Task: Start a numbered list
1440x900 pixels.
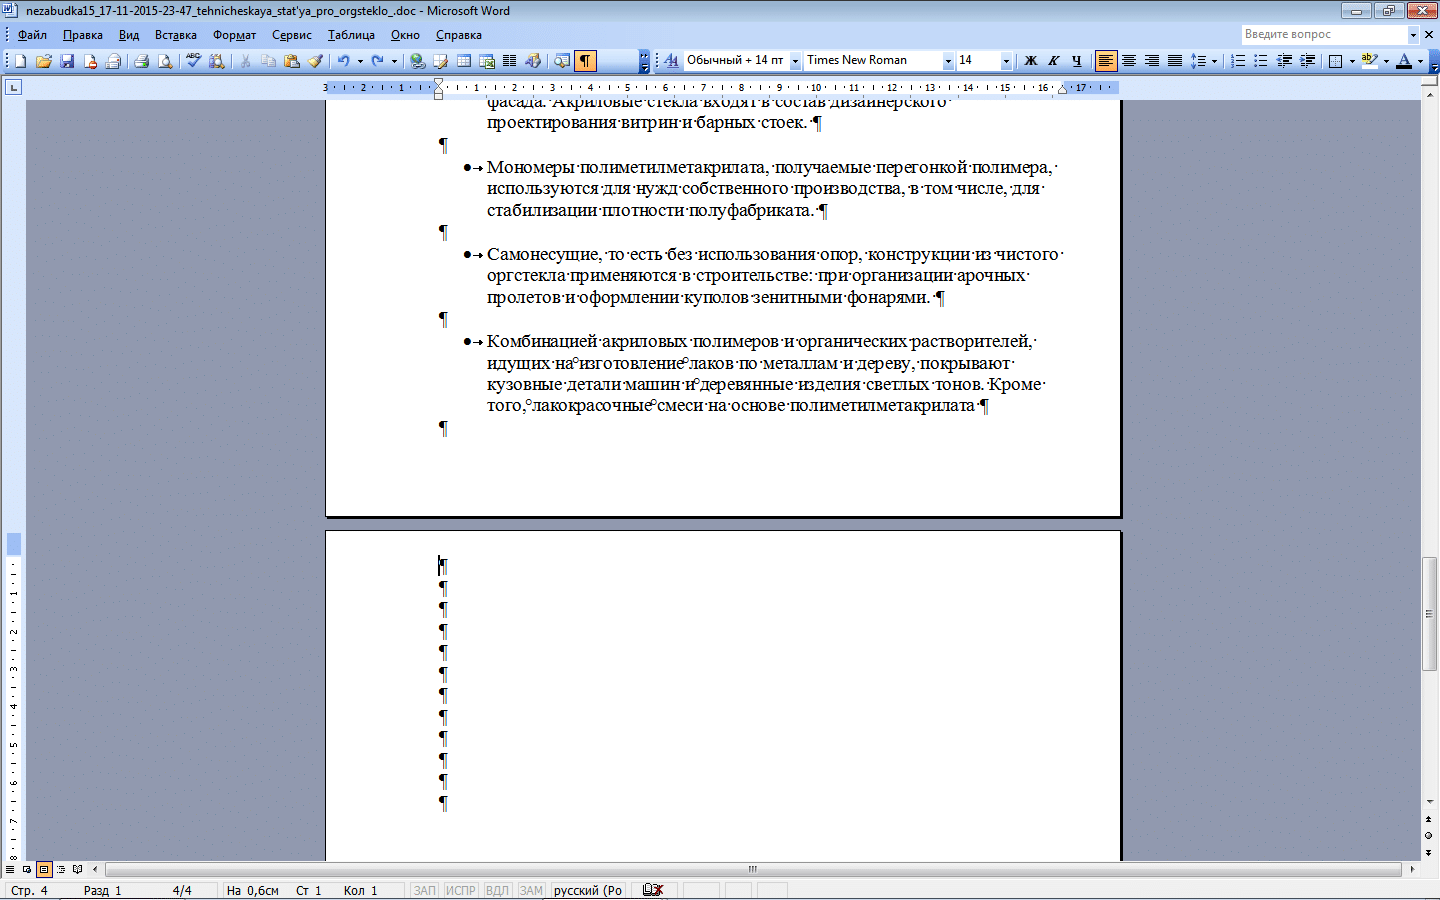Action: [x=1238, y=61]
